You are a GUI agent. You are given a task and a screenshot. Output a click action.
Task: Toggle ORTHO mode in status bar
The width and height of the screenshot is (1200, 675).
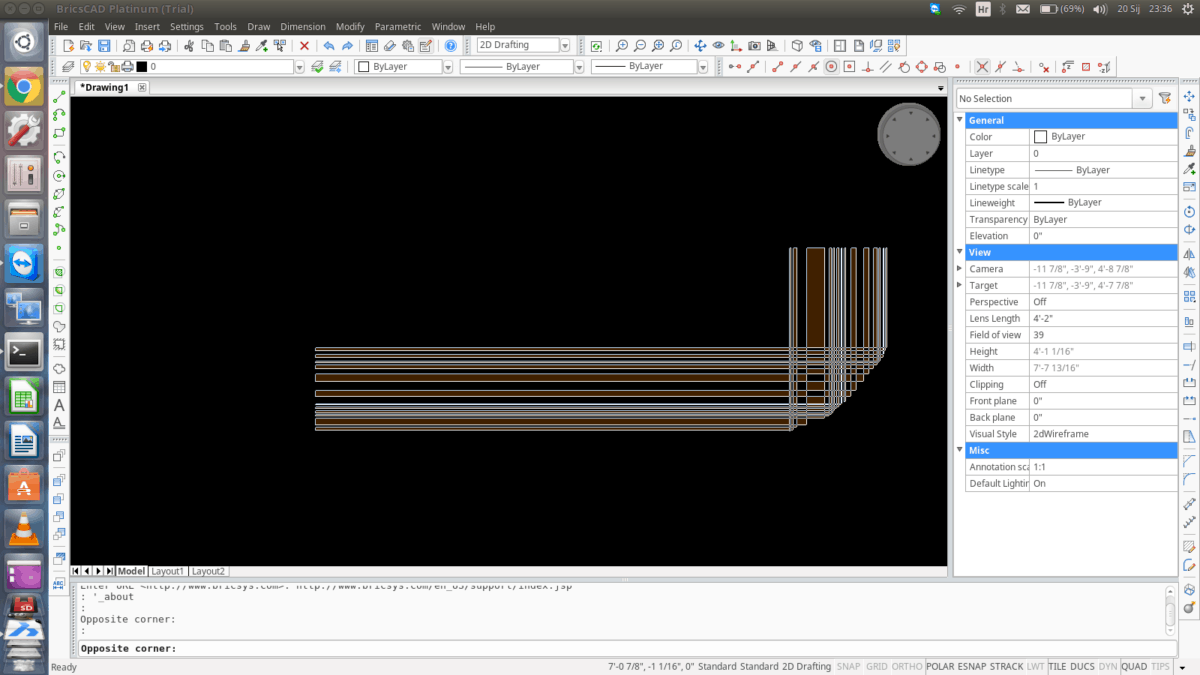pos(907,666)
